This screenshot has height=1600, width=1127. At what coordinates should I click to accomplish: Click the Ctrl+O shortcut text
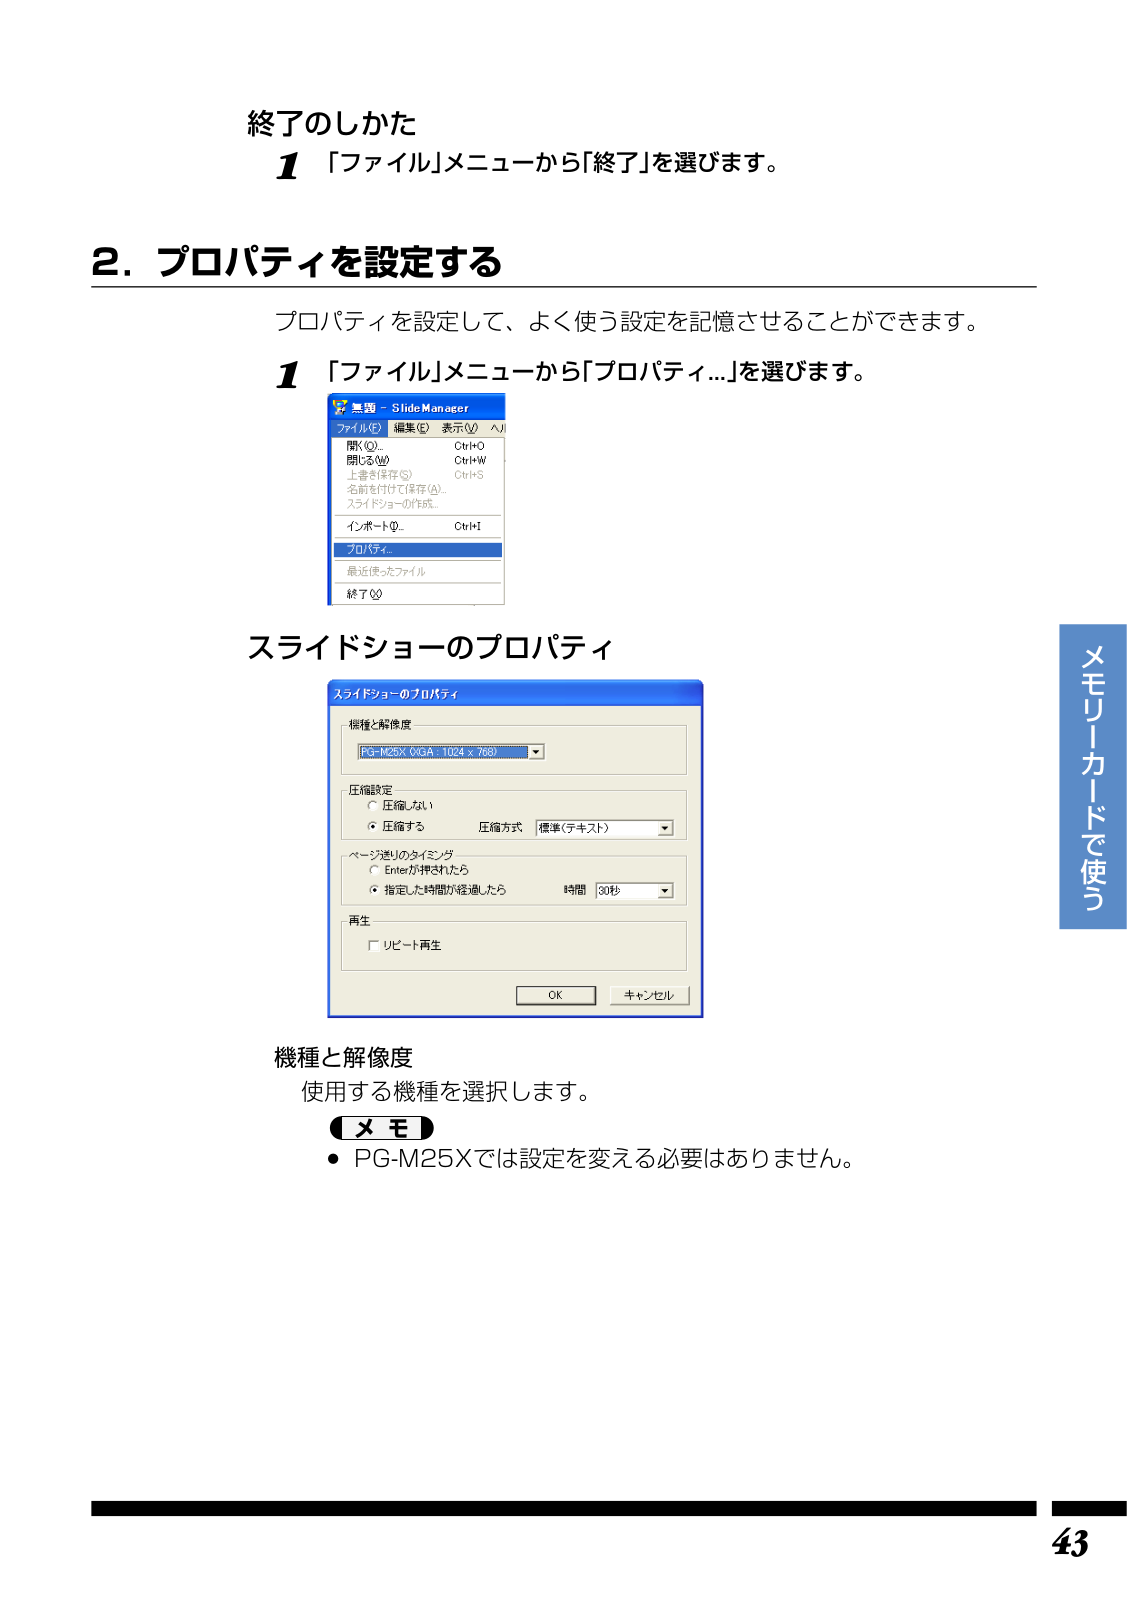pos(469,446)
